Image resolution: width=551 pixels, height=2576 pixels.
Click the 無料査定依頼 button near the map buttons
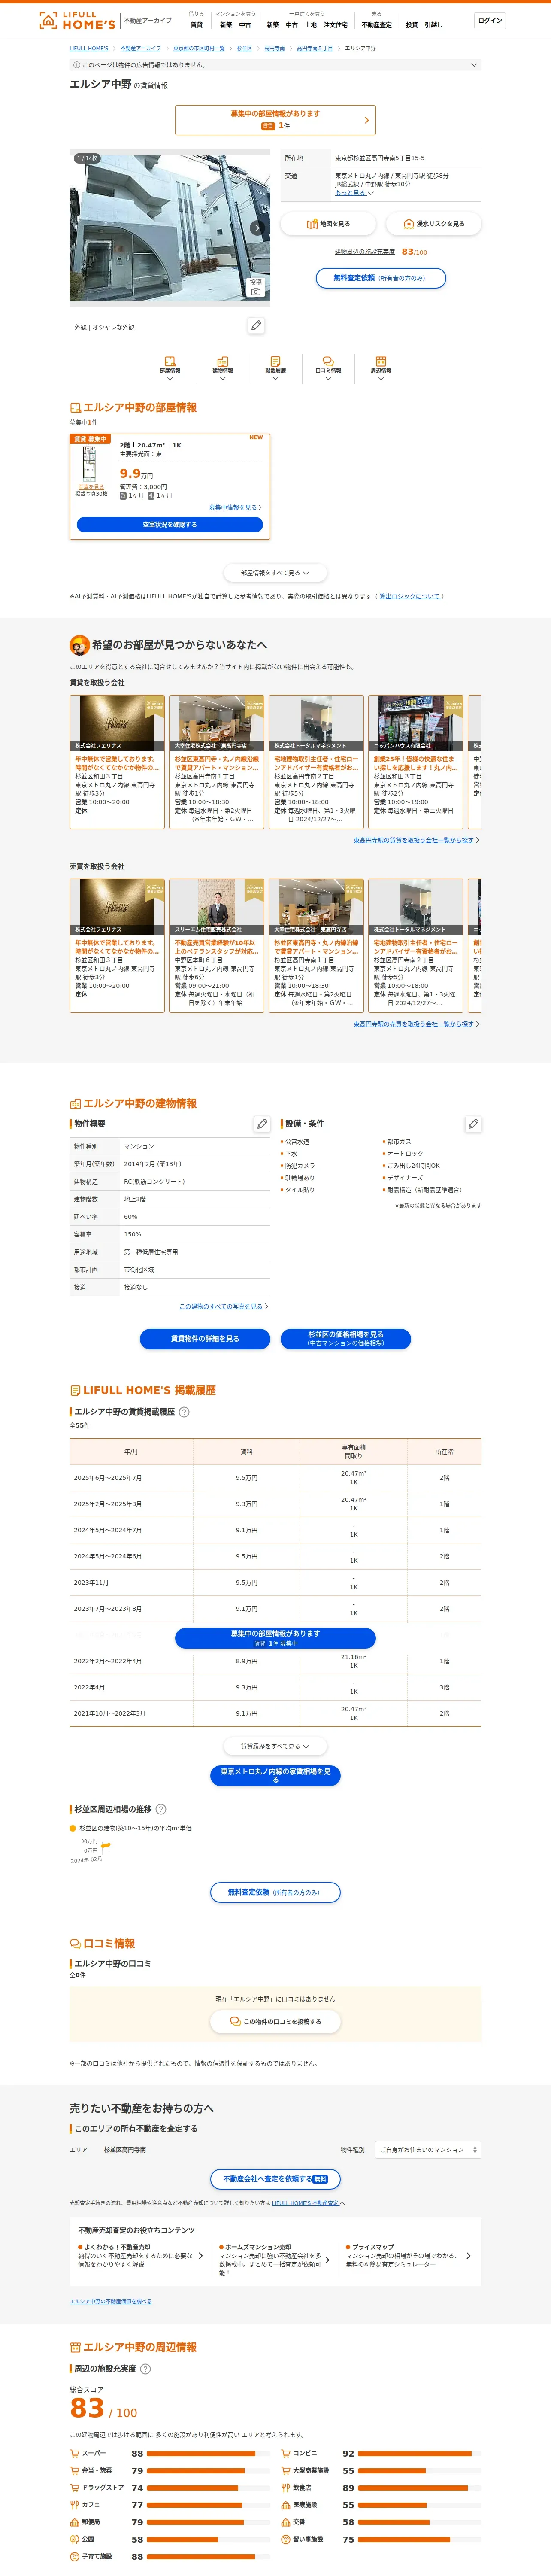point(381,278)
